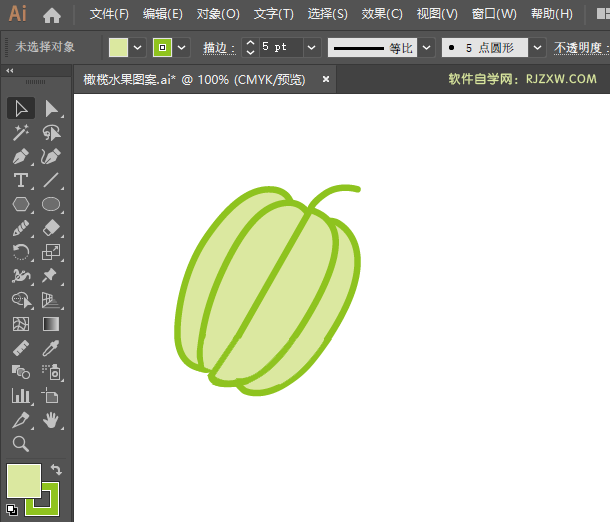Switch to the 橄榄水果图案.ai document tab

click(190, 79)
